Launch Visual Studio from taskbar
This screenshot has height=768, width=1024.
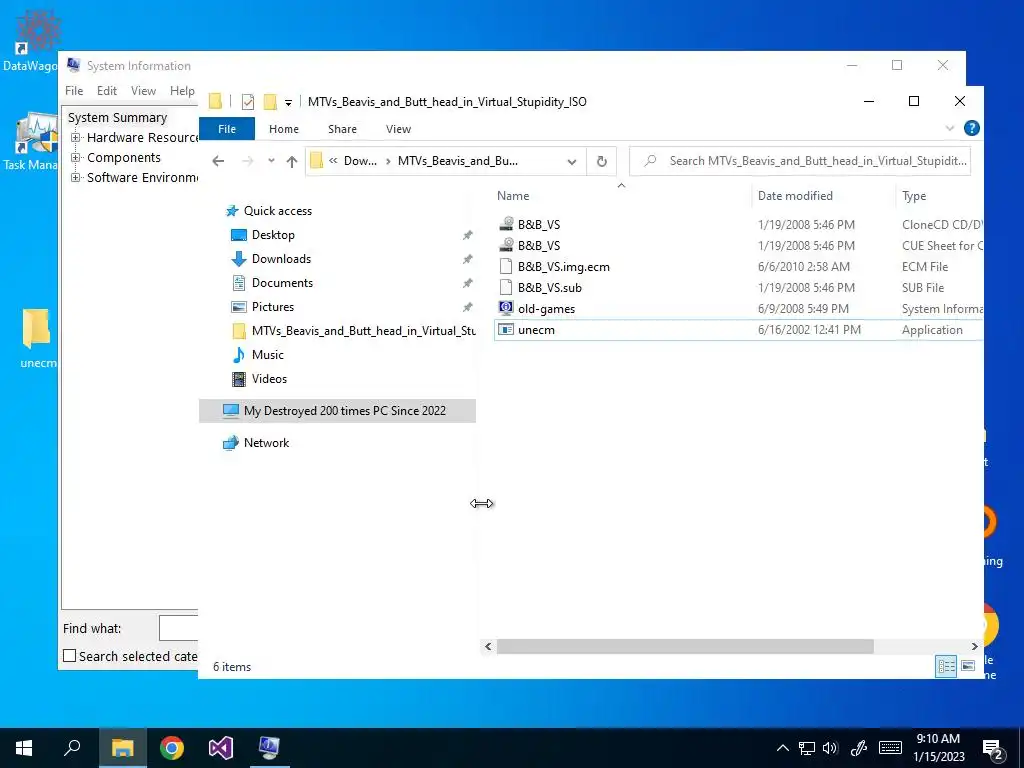click(221, 748)
